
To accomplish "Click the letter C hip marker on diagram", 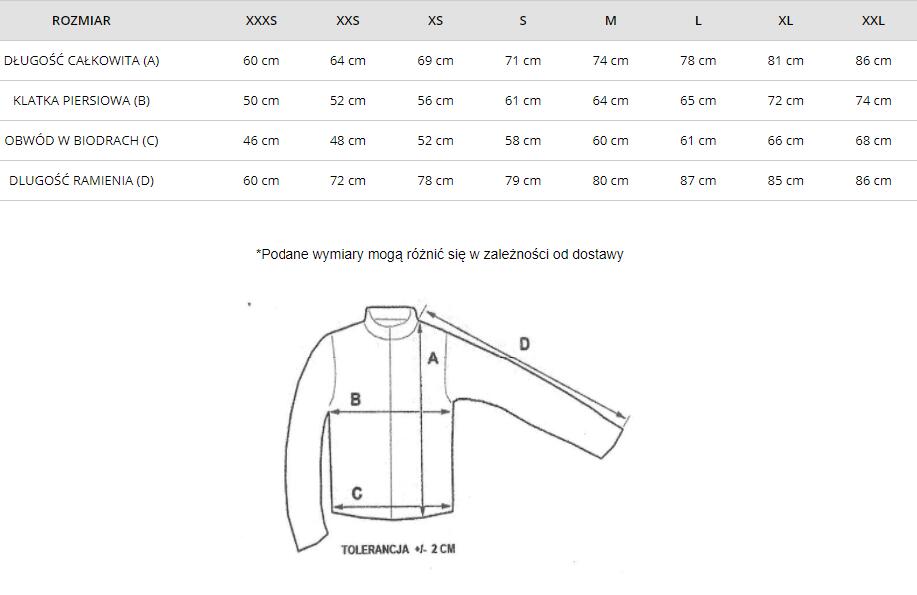I will coord(357,493).
